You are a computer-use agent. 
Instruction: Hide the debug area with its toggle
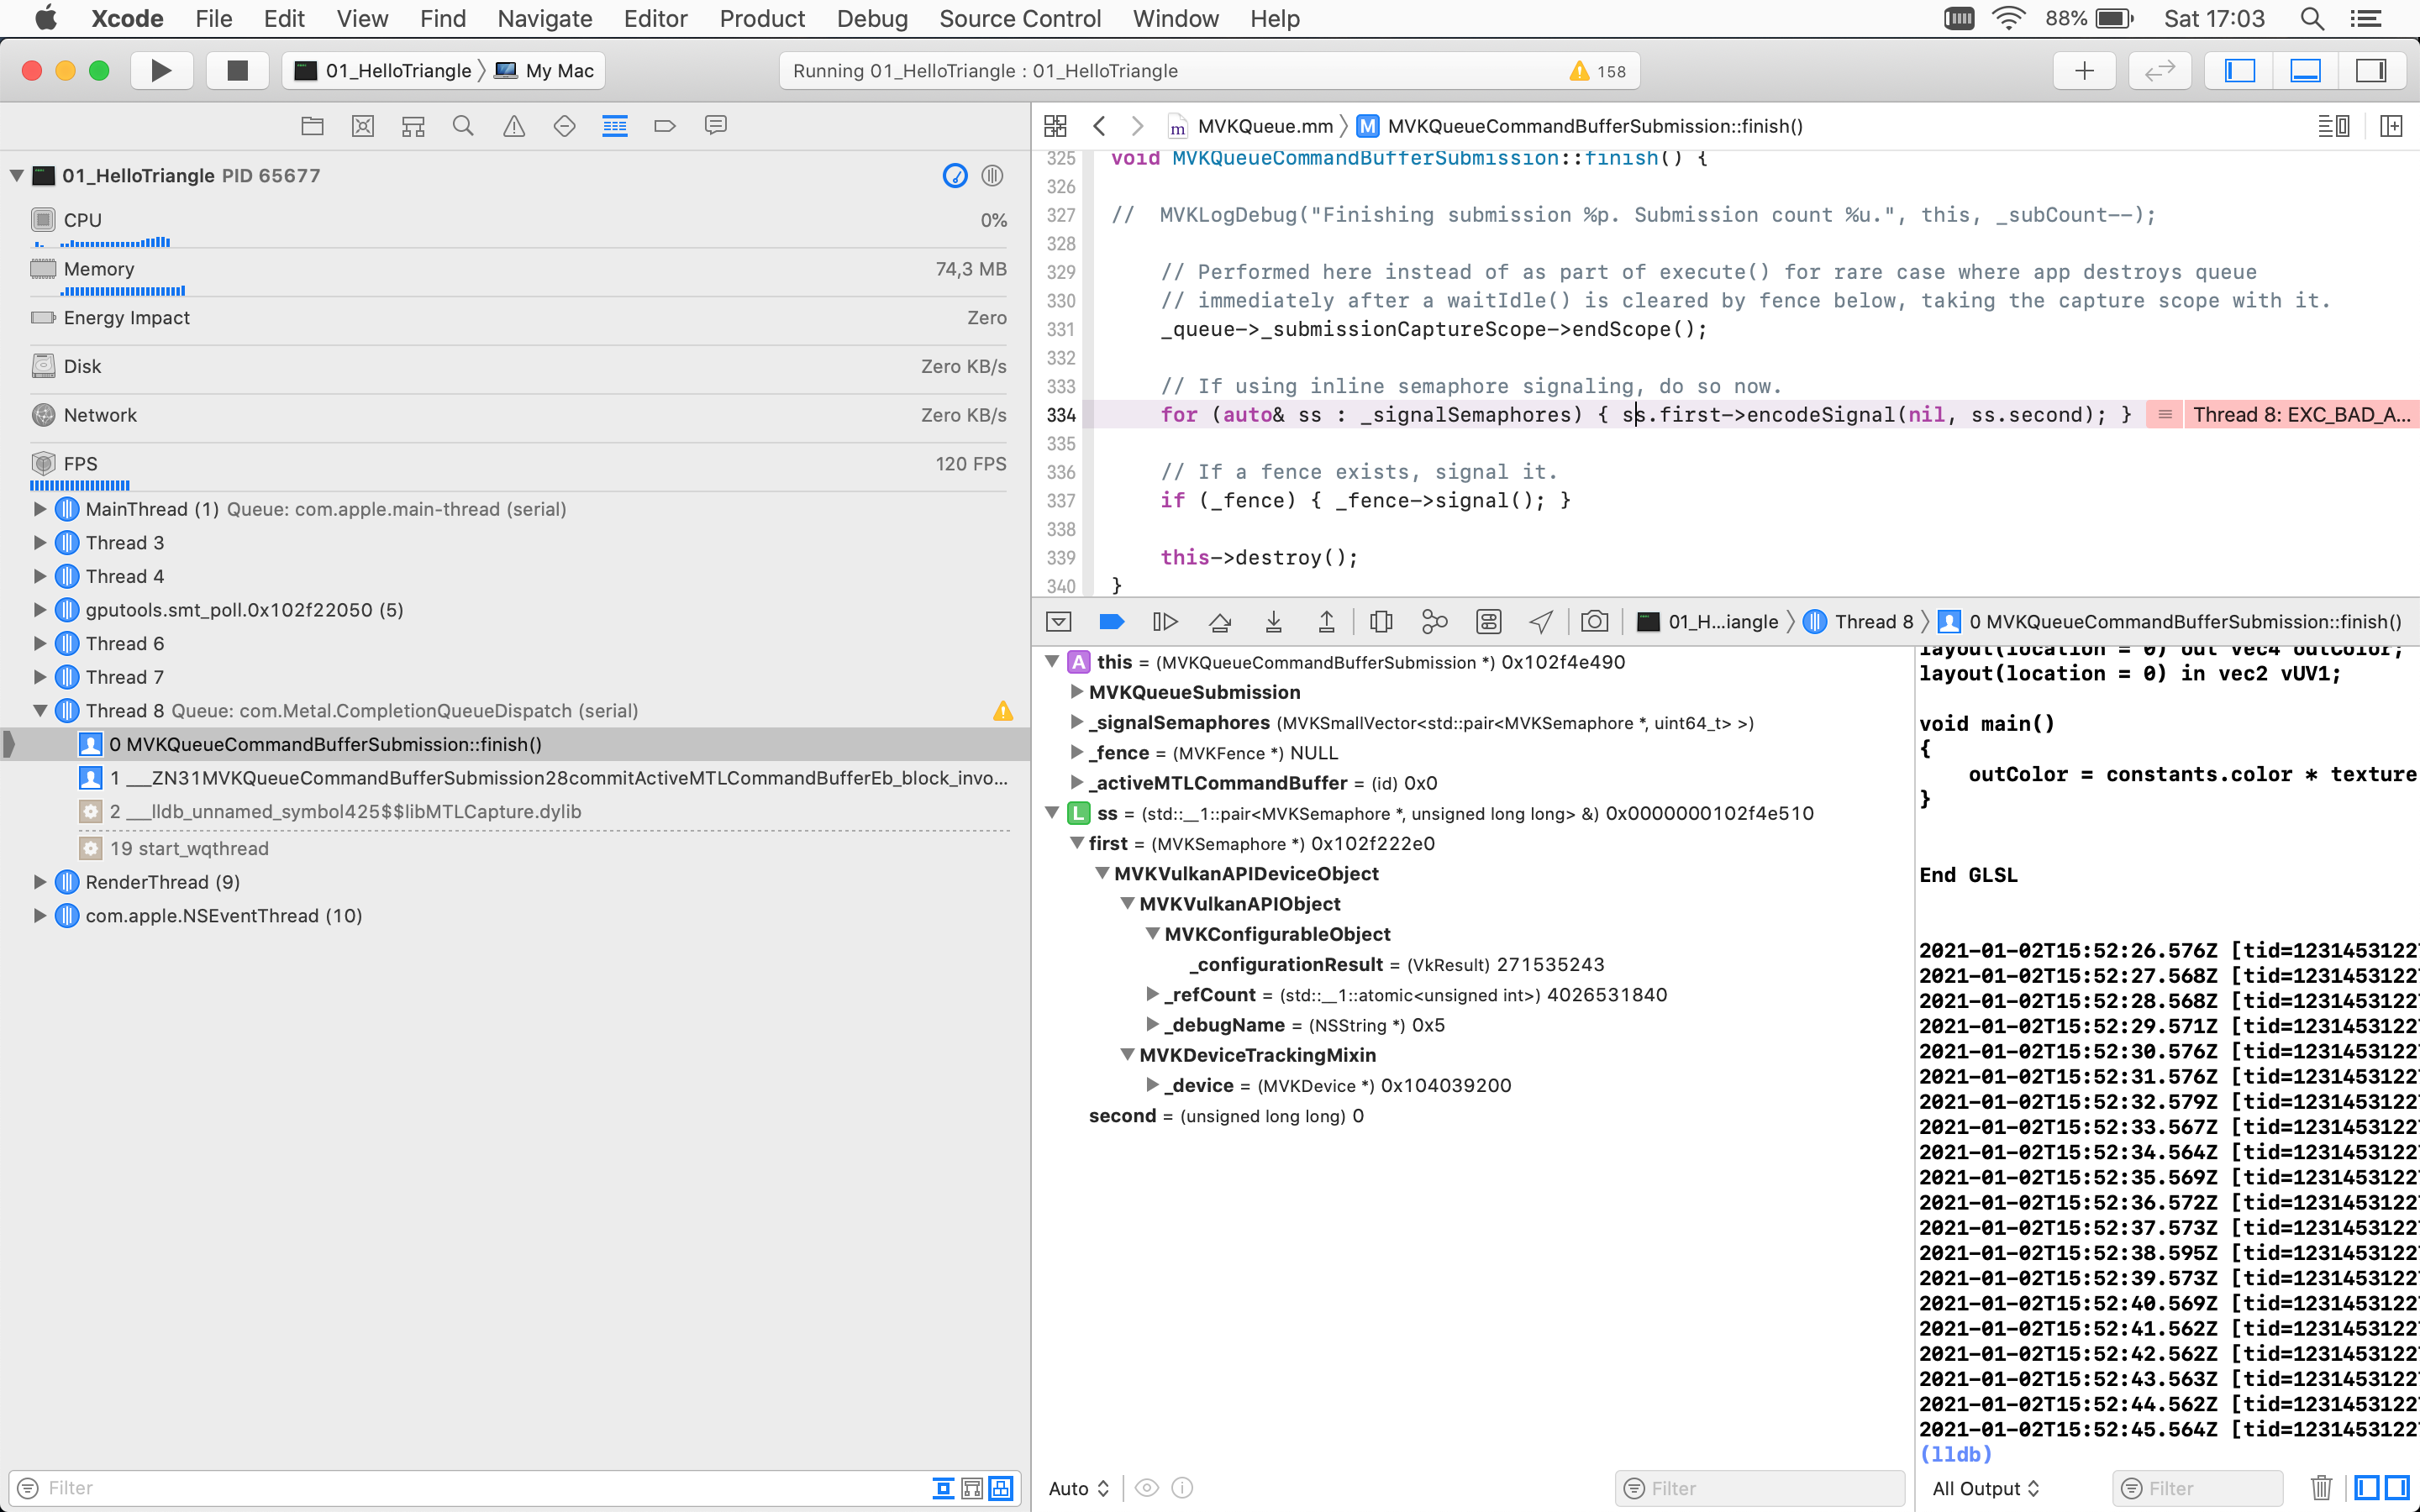[x=2304, y=70]
